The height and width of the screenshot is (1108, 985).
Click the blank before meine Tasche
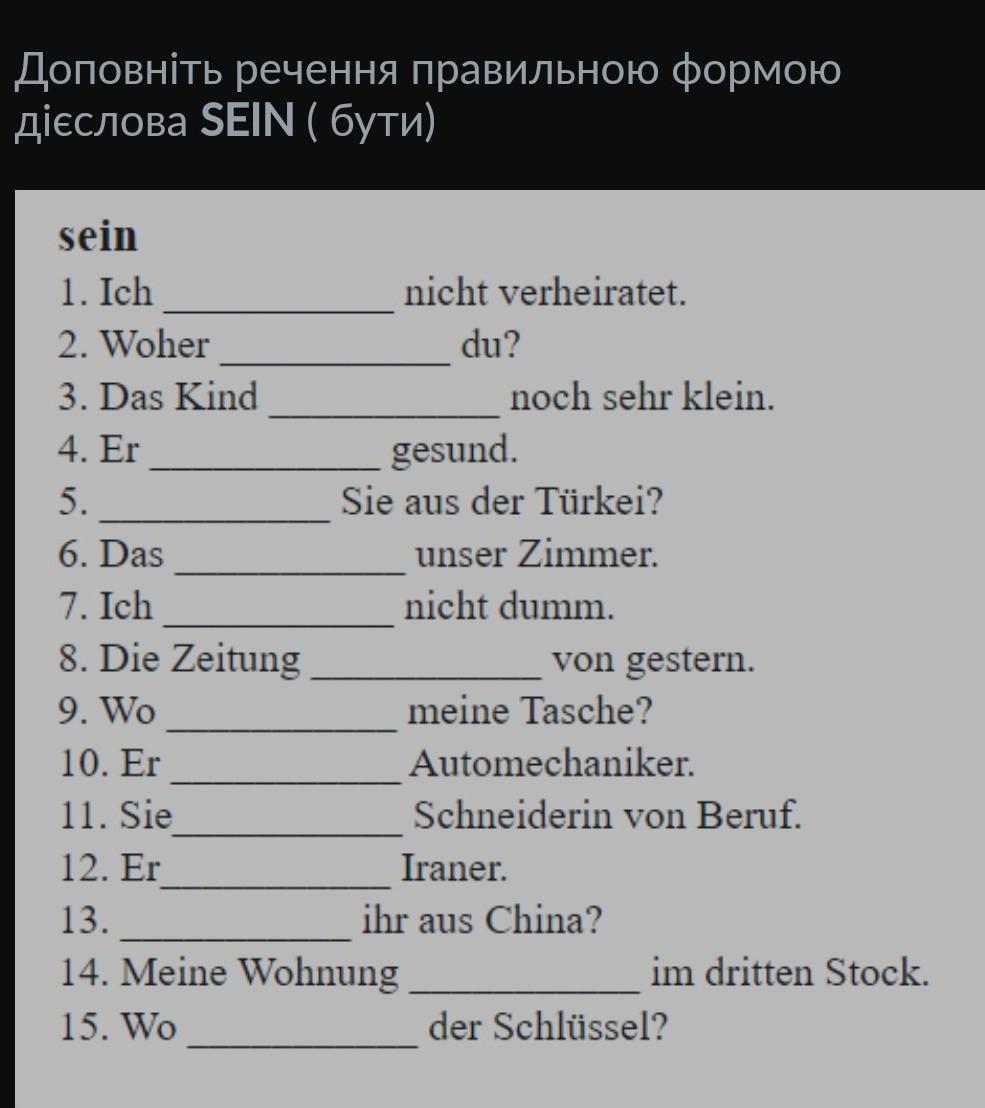282,722
